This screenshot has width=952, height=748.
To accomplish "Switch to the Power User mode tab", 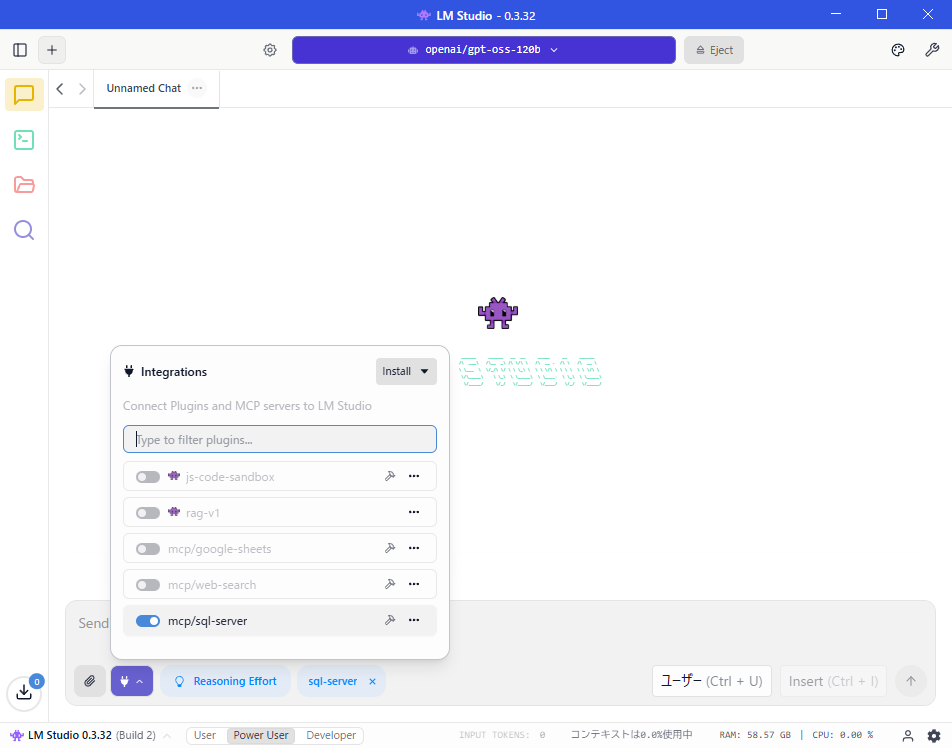I will (x=260, y=735).
